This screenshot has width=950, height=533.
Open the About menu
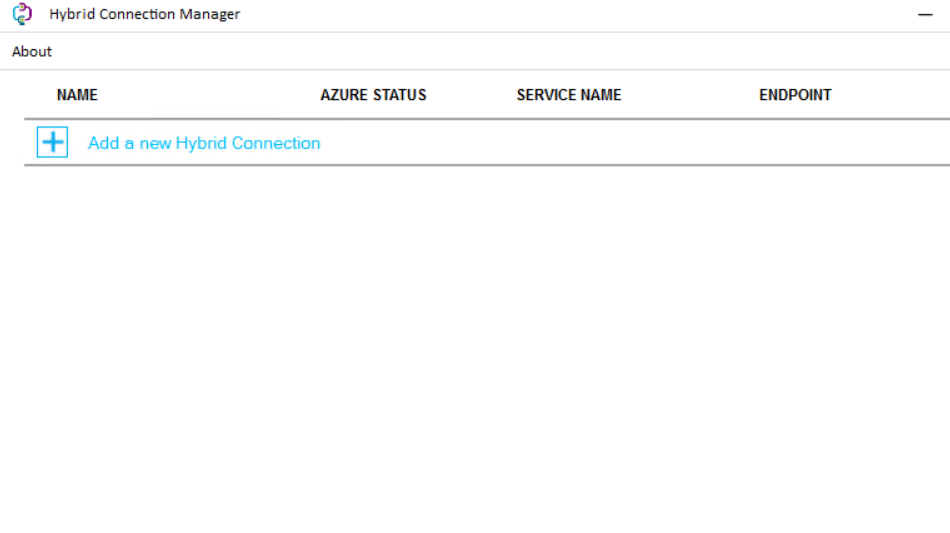coord(32,51)
